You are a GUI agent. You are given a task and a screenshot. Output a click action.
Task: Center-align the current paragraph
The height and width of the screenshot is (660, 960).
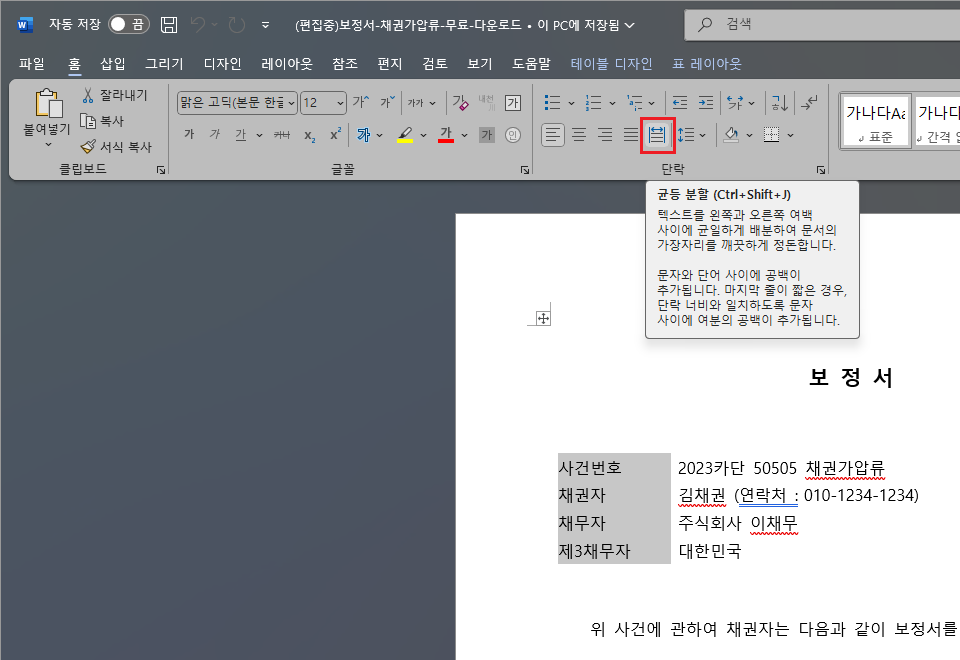point(579,134)
